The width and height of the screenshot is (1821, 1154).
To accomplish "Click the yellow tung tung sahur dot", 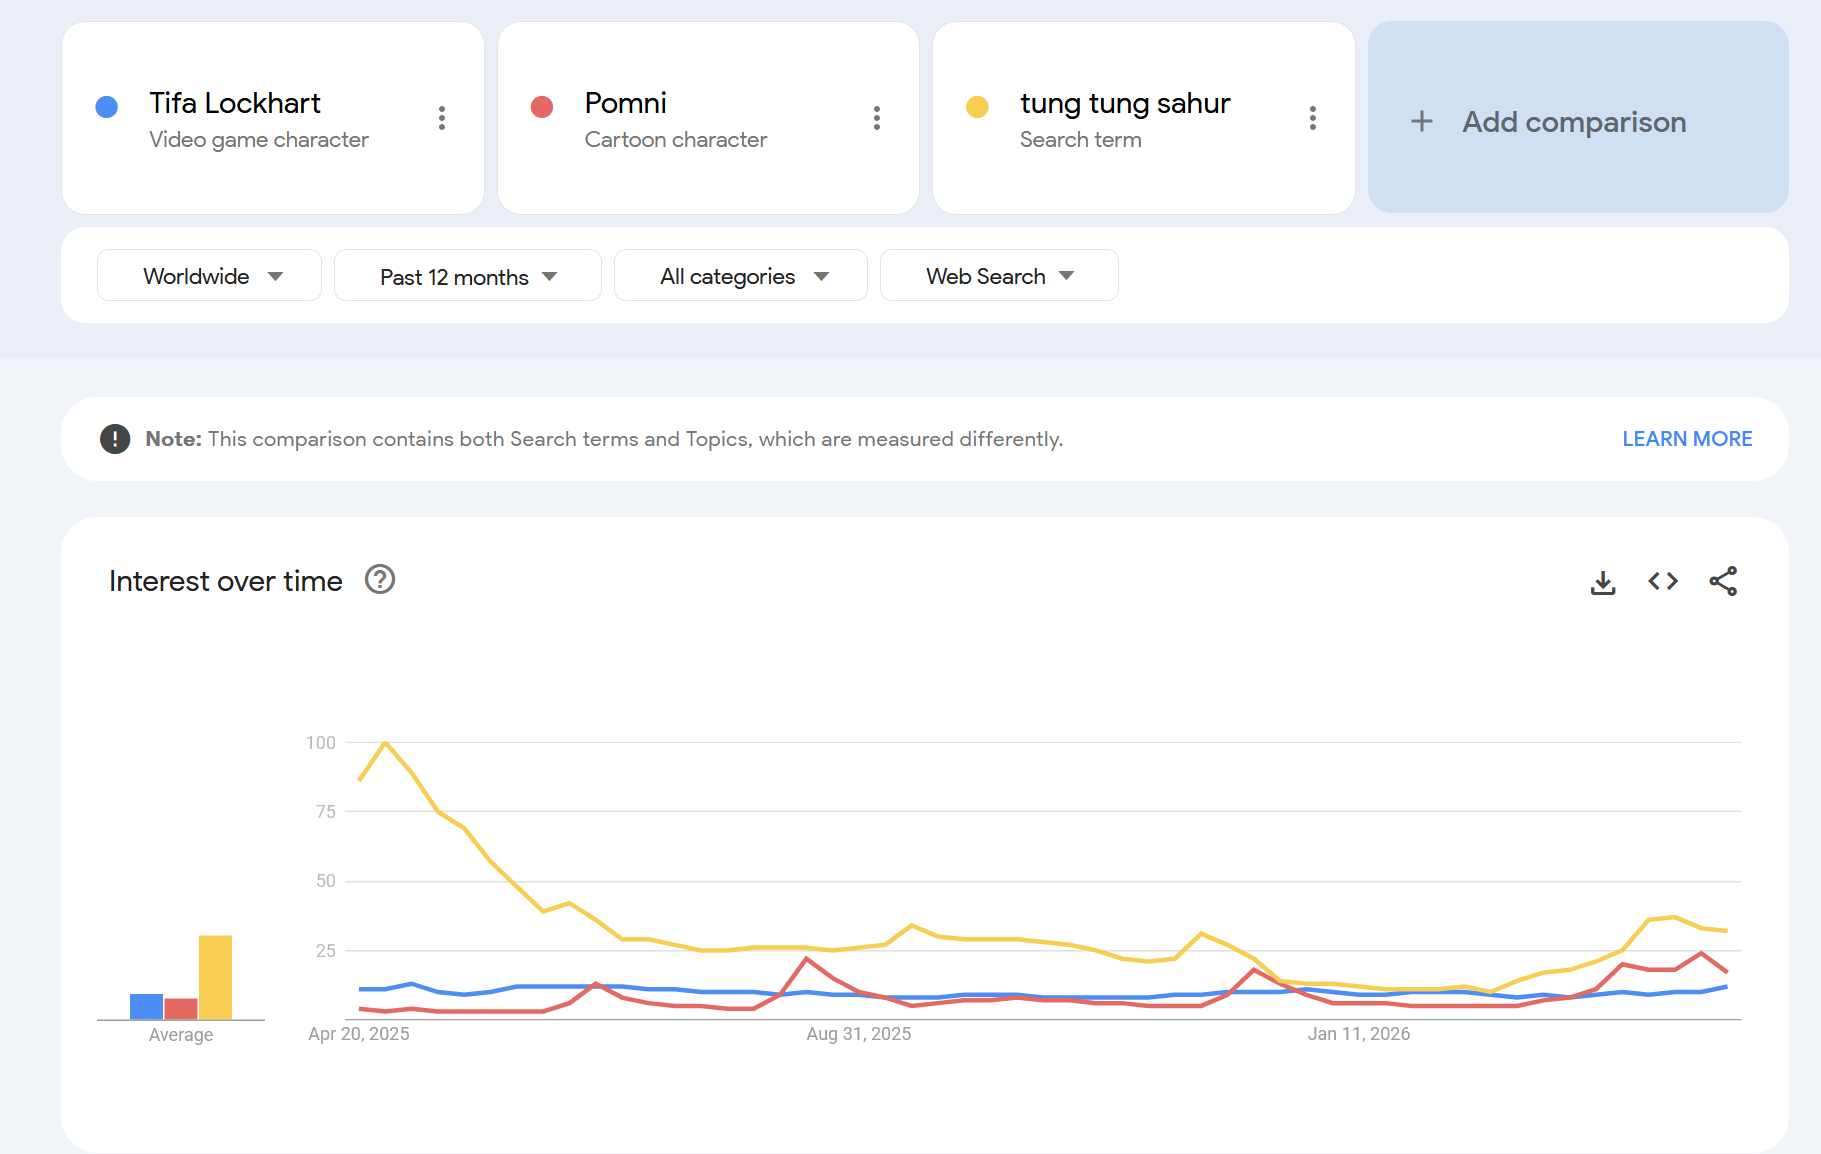I will pos(977,107).
